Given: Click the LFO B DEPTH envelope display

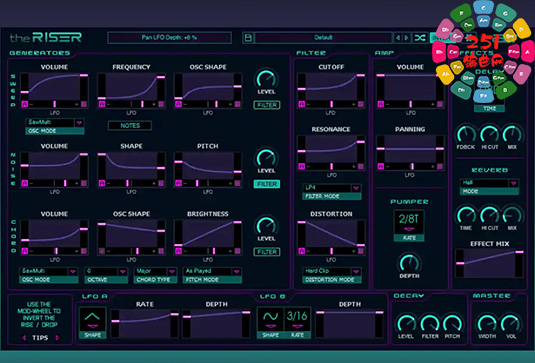Looking at the screenshot, I should point(349,323).
